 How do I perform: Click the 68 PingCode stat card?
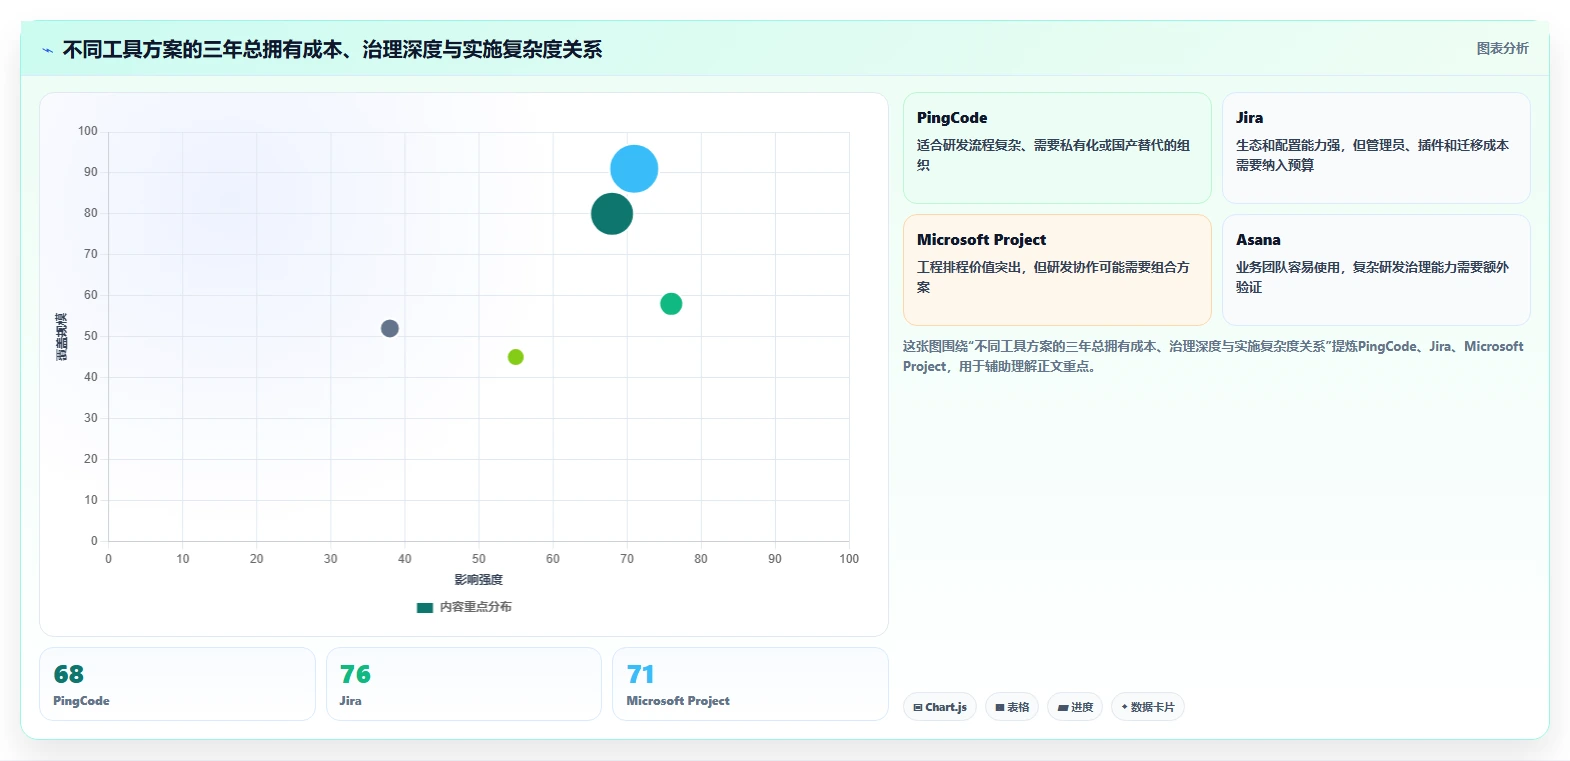tap(177, 684)
